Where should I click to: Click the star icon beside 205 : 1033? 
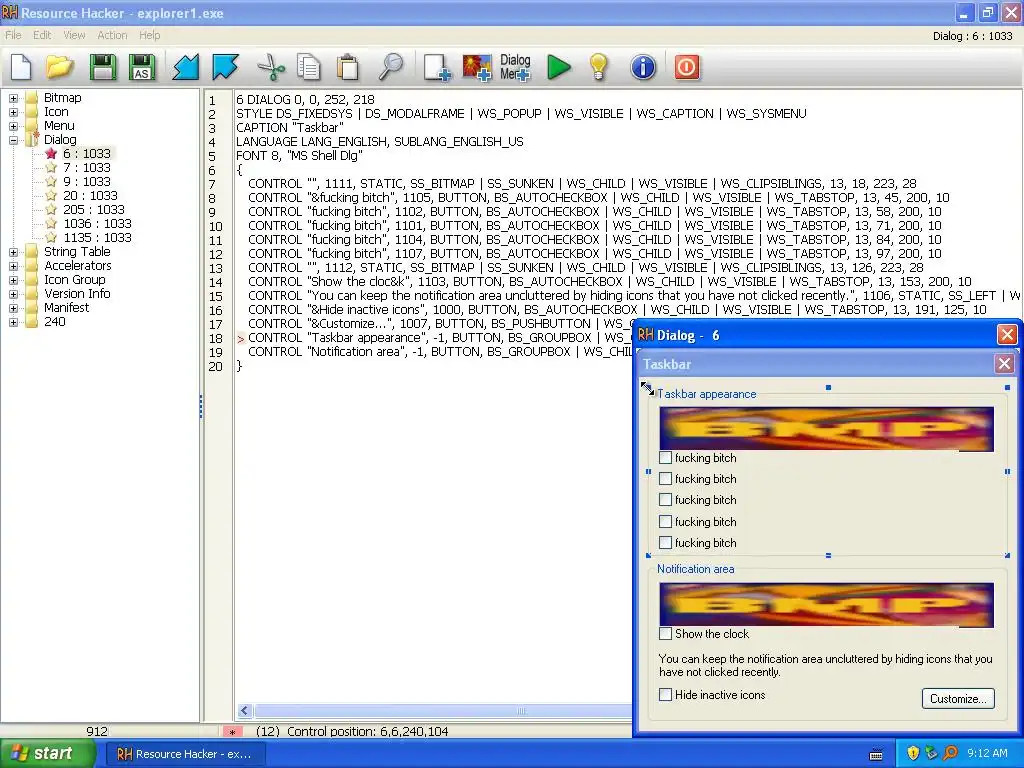pyautogui.click(x=51, y=210)
